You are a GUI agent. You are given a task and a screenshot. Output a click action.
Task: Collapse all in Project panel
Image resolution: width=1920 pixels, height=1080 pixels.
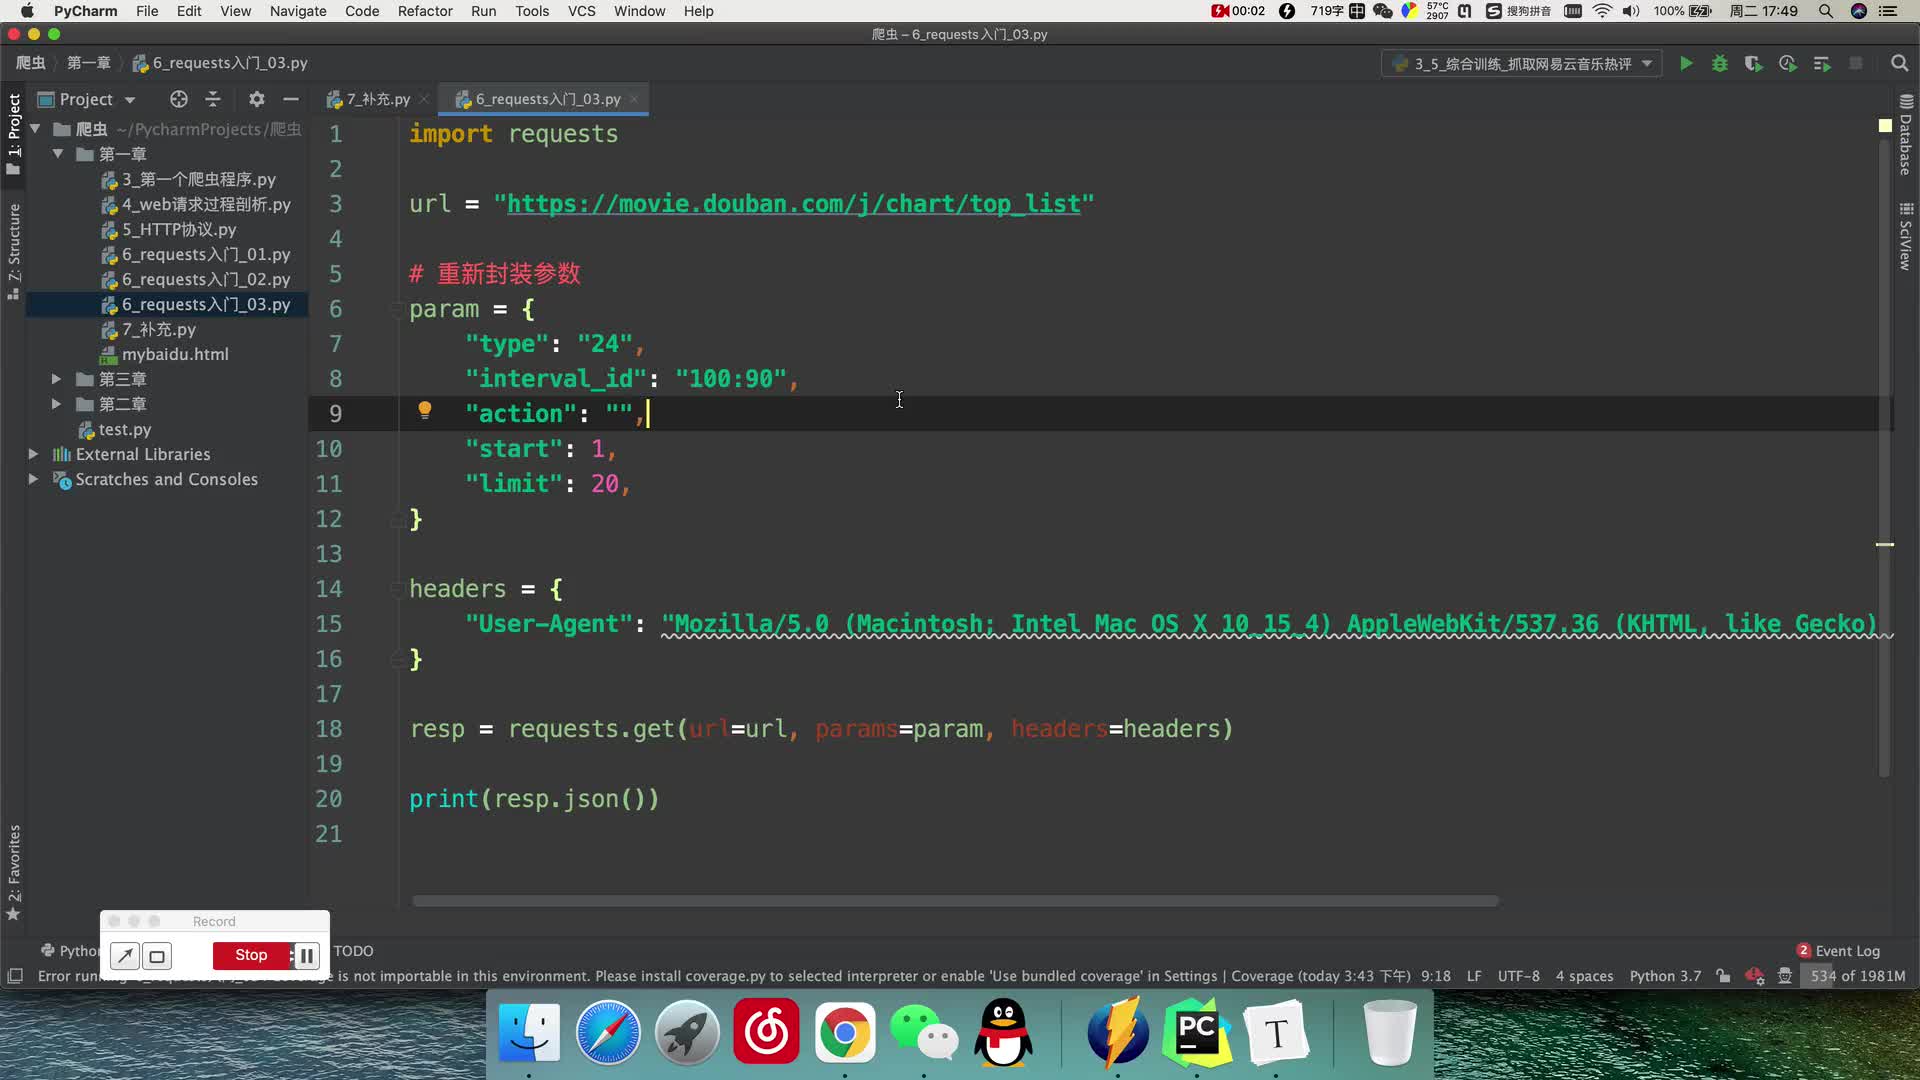click(213, 99)
